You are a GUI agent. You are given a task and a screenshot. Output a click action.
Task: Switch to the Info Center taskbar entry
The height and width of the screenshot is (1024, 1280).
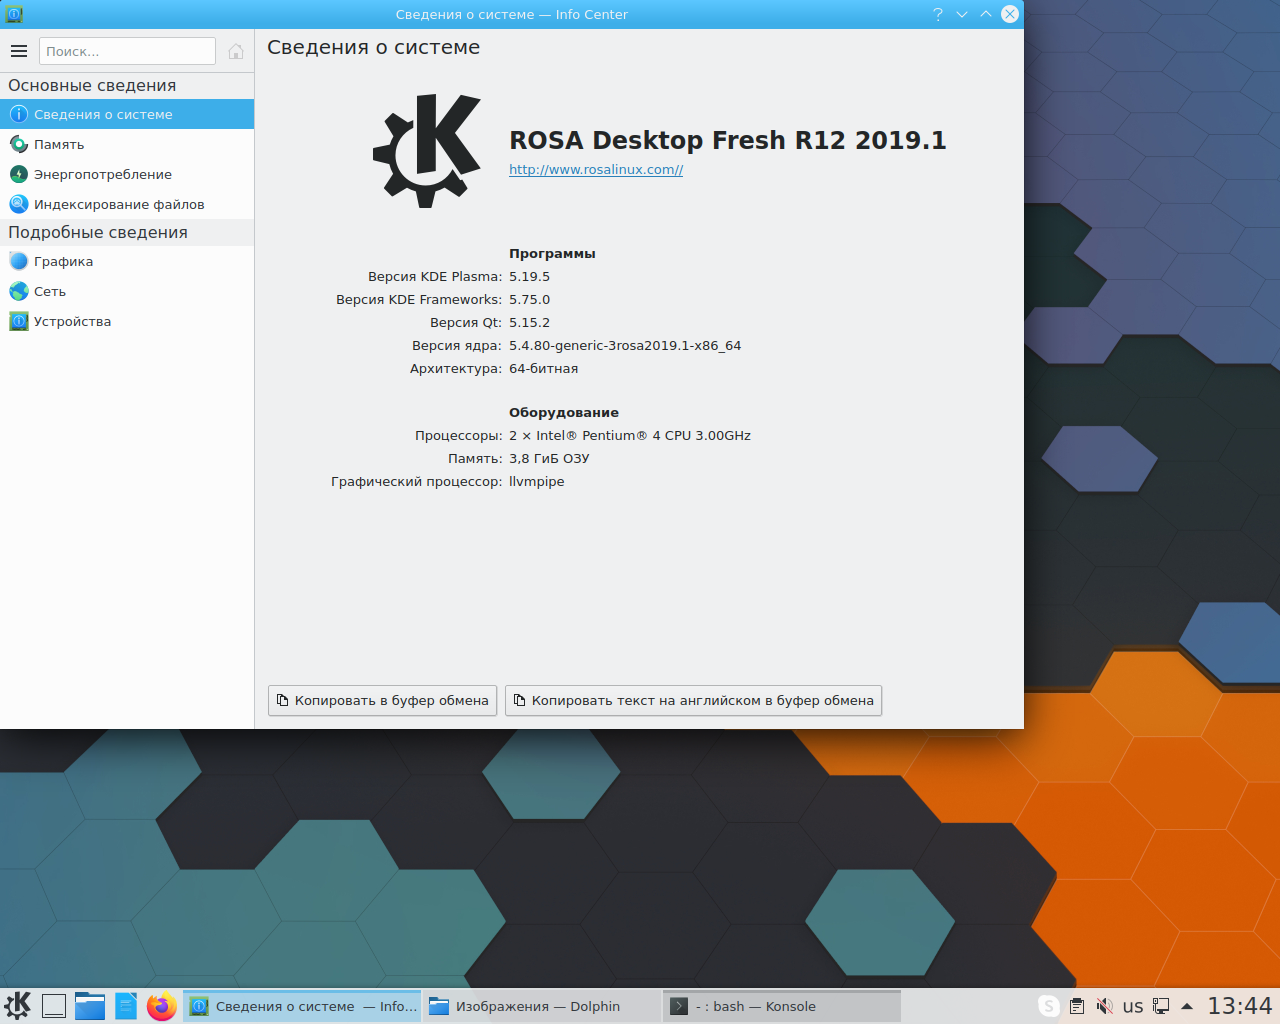[x=303, y=1006]
